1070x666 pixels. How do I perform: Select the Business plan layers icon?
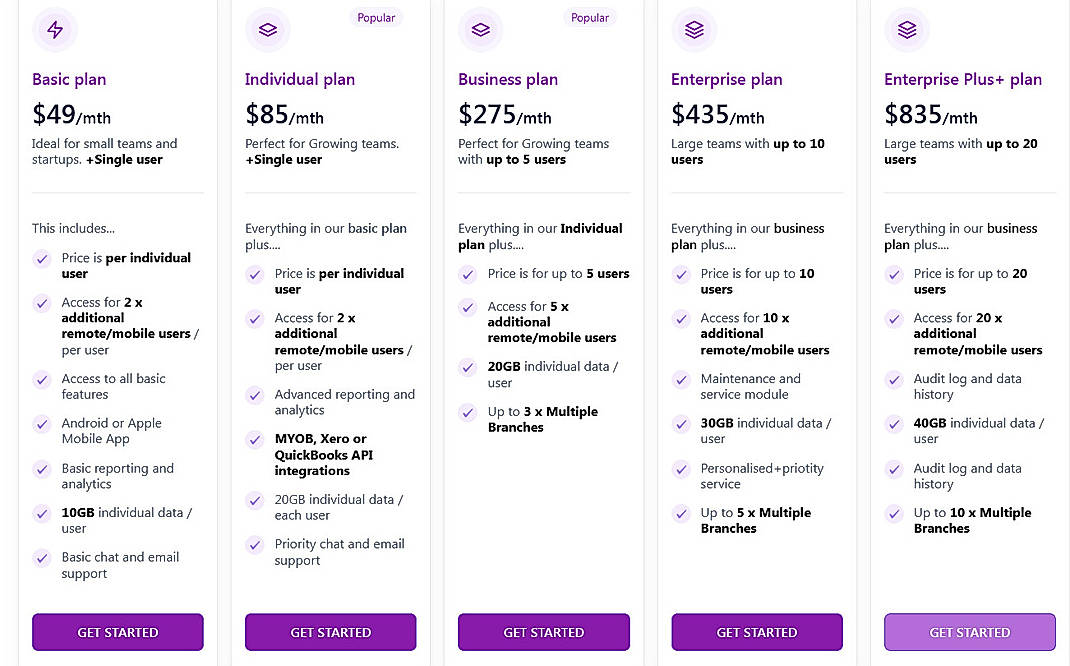[480, 30]
